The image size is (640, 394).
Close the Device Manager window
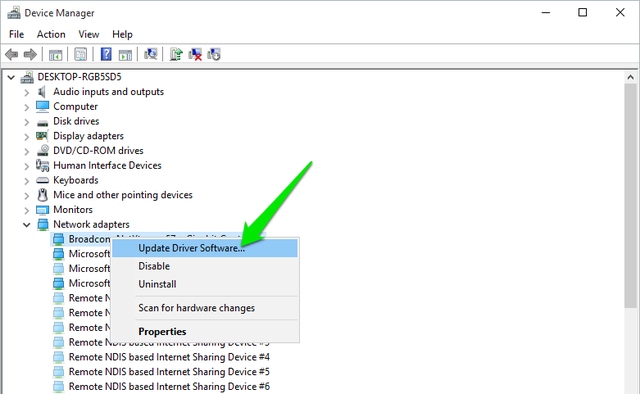(x=620, y=13)
